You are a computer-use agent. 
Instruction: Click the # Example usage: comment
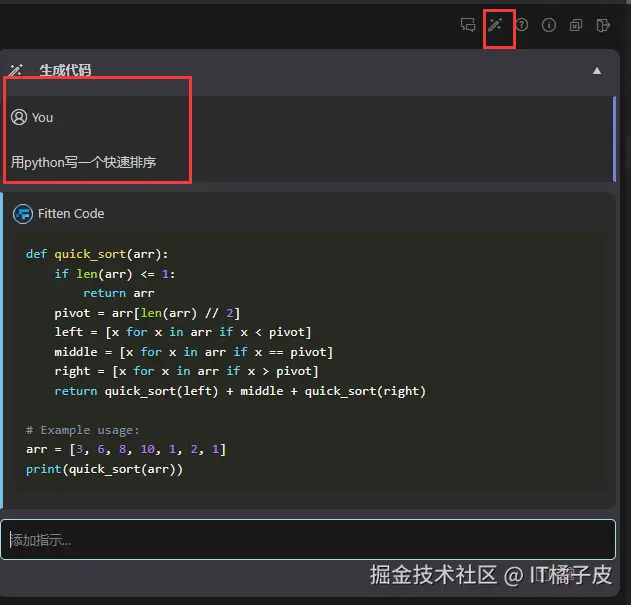82,430
